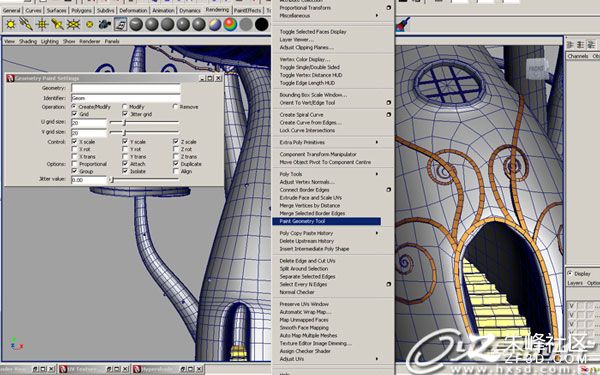
Task: Click the Hypershade minimized window icon
Action: tap(137, 369)
